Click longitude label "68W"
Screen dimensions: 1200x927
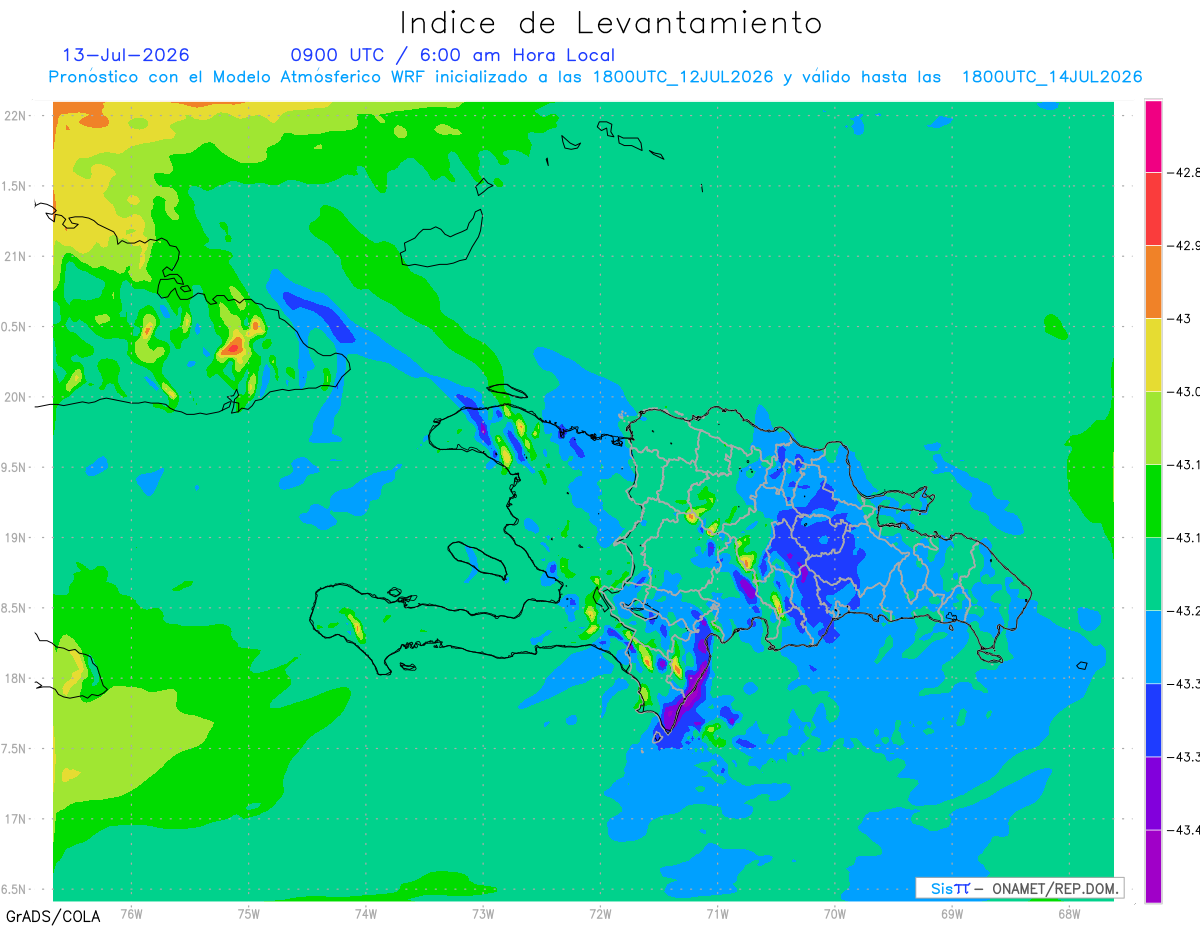point(1069,913)
